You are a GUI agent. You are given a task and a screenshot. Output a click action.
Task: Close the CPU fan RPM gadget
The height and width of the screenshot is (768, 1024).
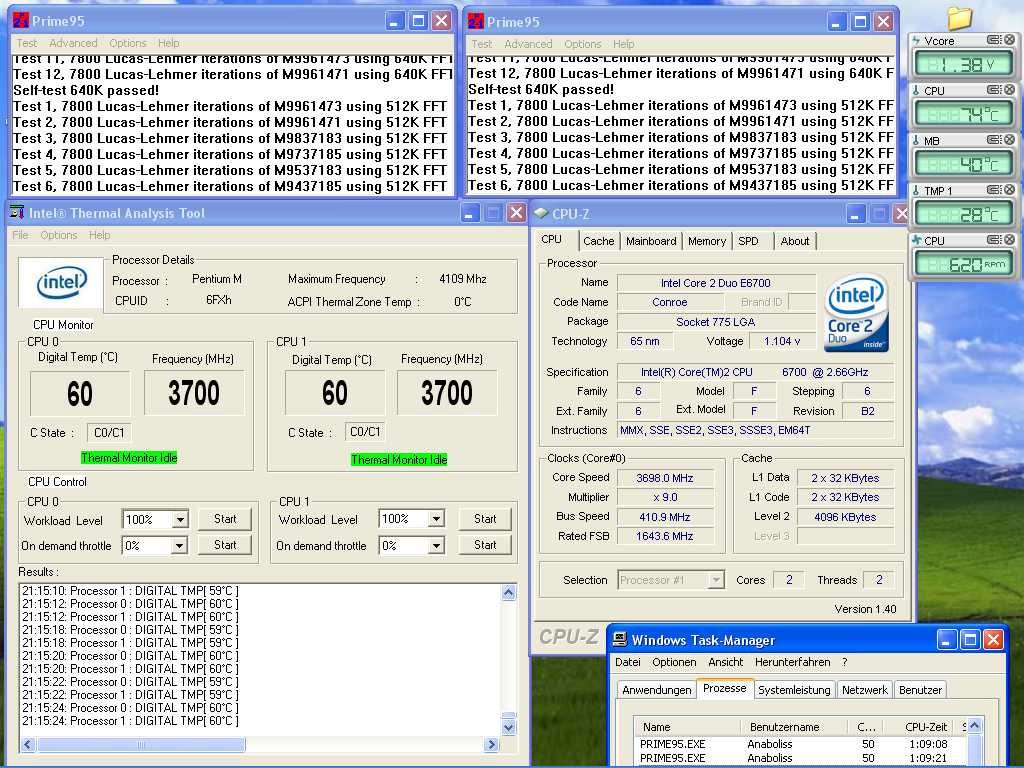1010,240
